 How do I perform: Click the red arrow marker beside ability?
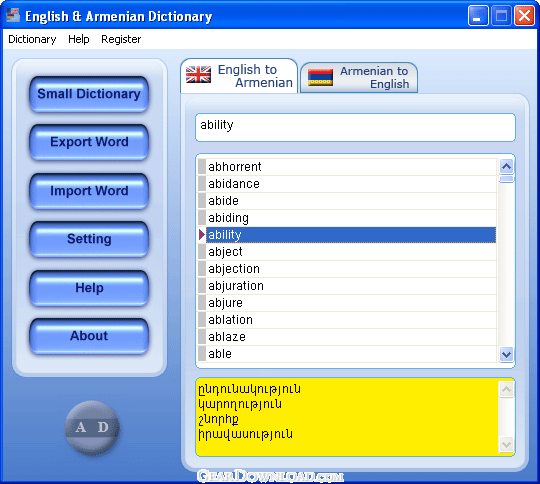(202, 235)
